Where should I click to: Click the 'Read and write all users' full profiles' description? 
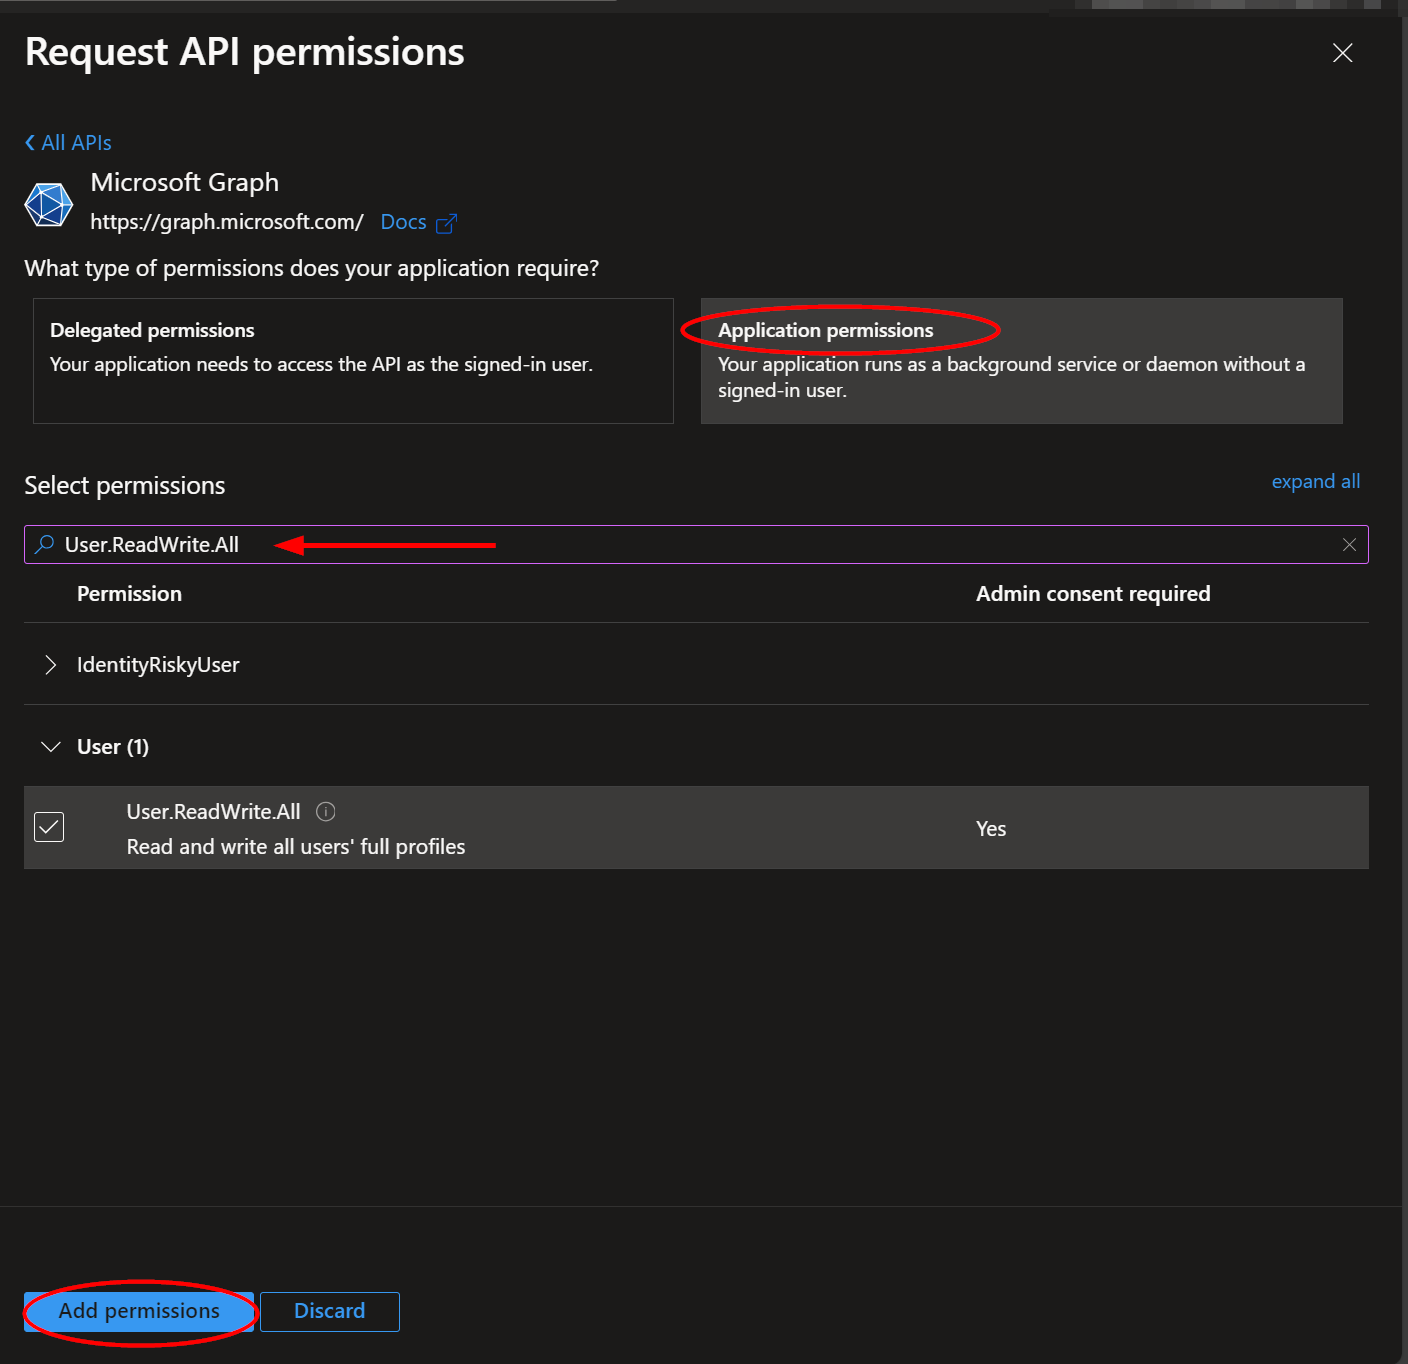pyautogui.click(x=296, y=847)
